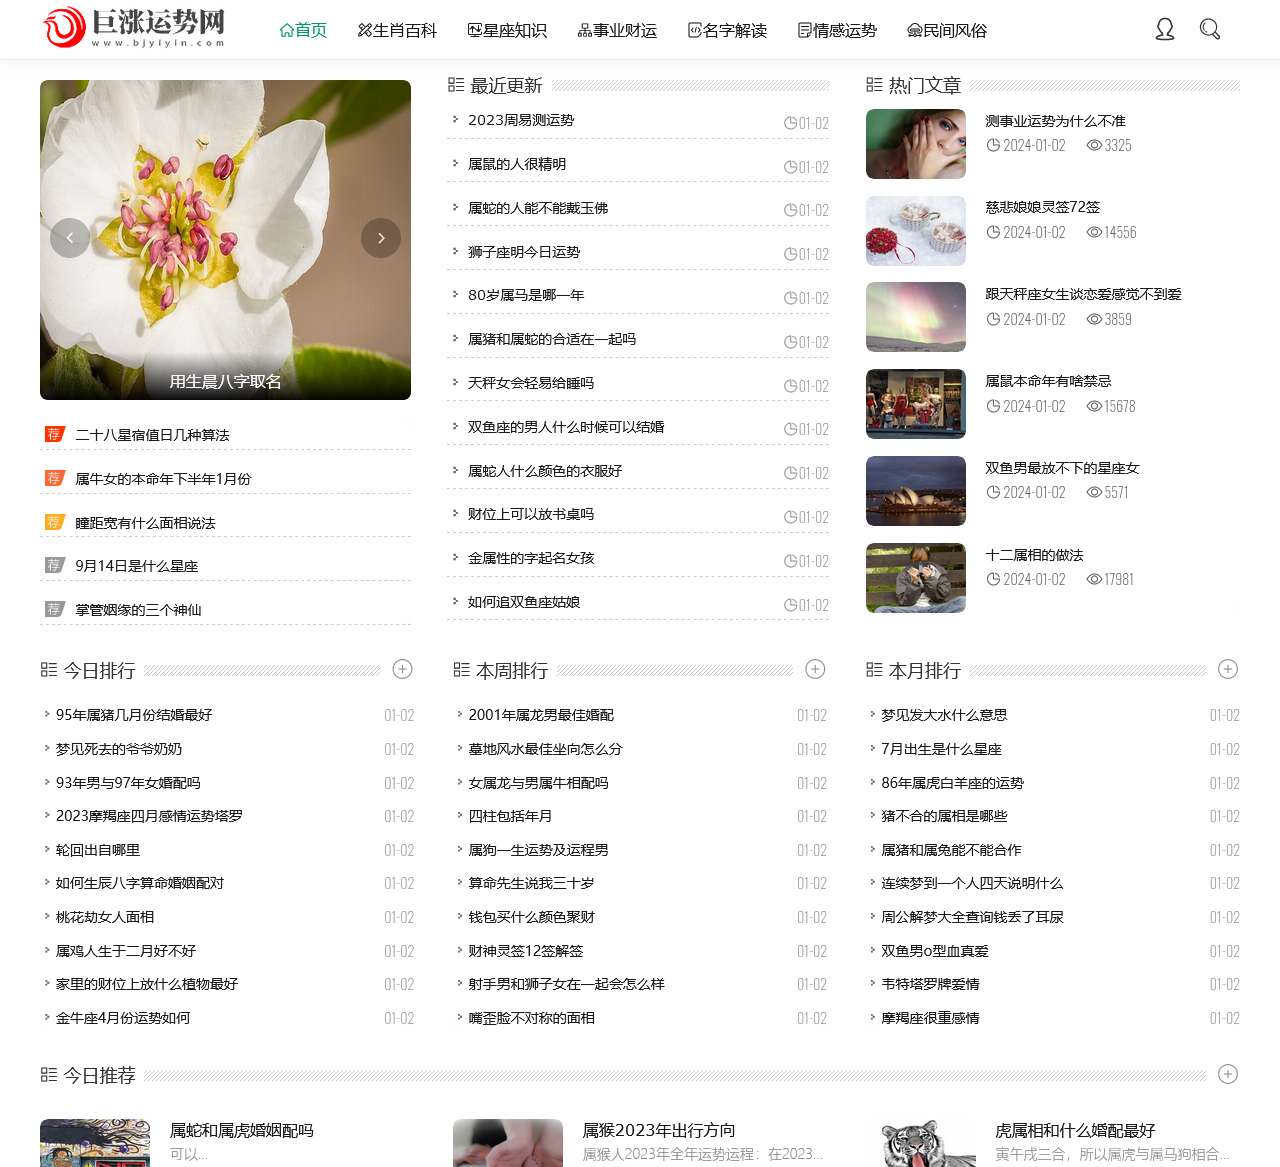Image resolution: width=1280 pixels, height=1167 pixels.
Task: Expand the 本月排行 section plus control
Action: click(1228, 669)
